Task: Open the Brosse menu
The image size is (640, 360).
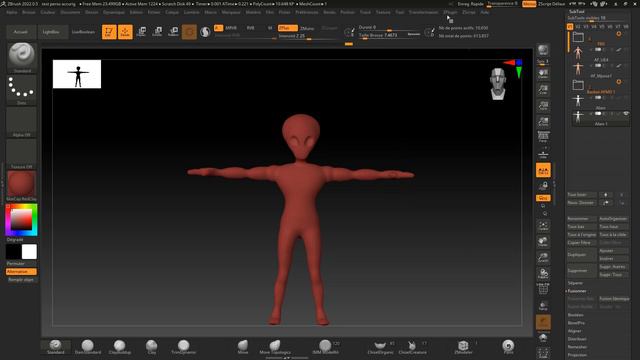Action: tap(29, 12)
